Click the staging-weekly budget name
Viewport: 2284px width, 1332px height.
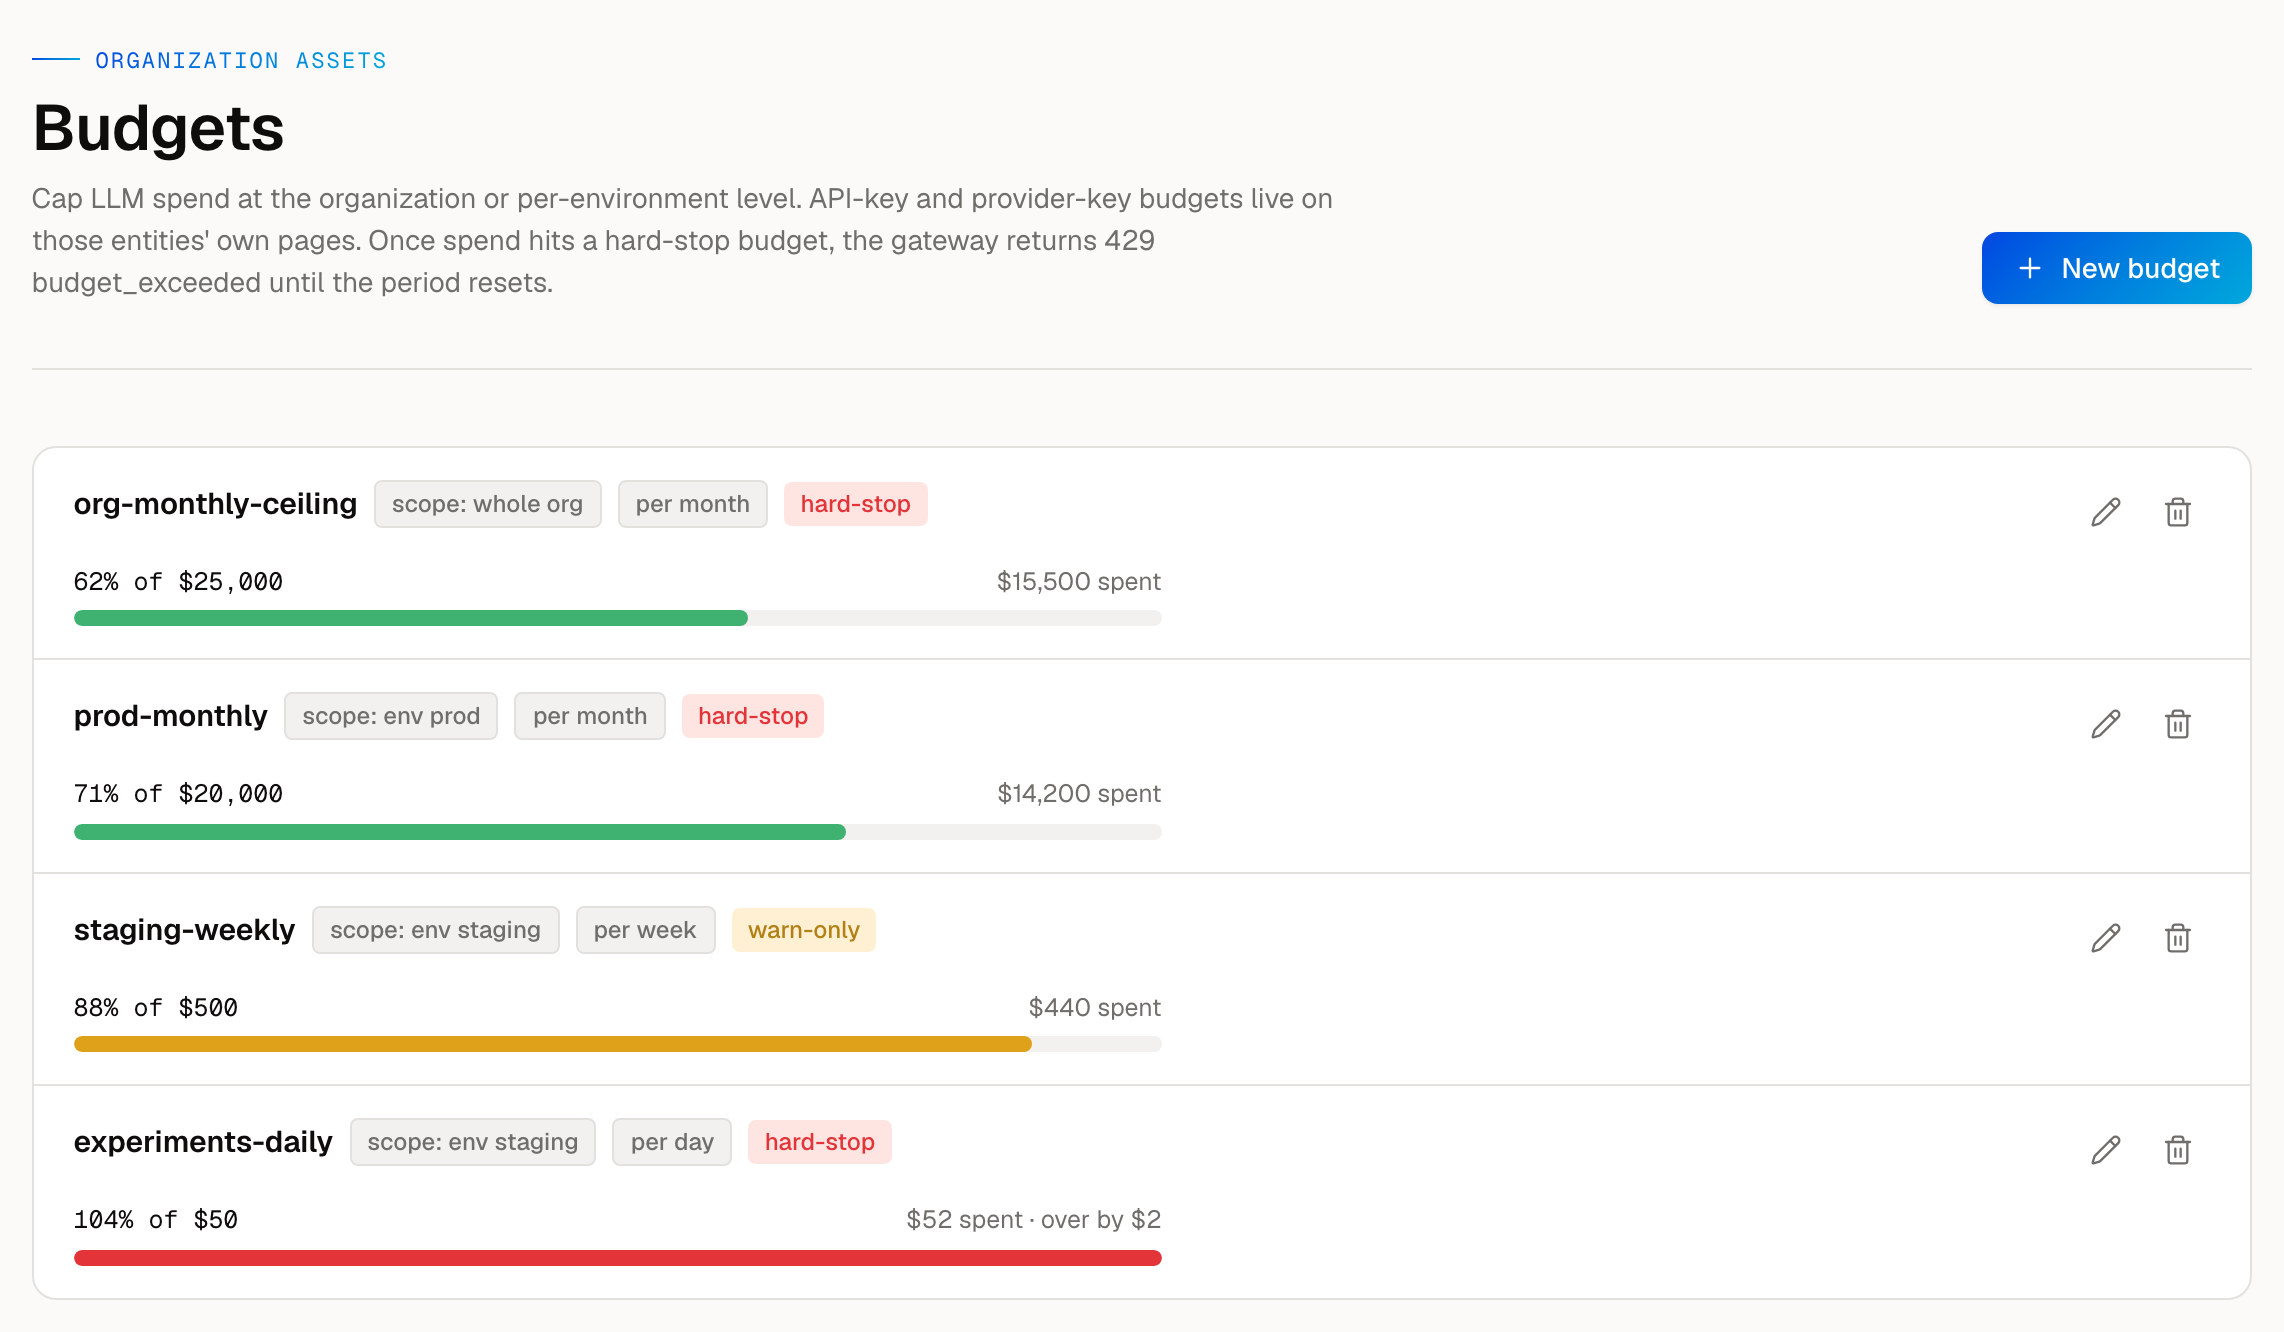[184, 930]
